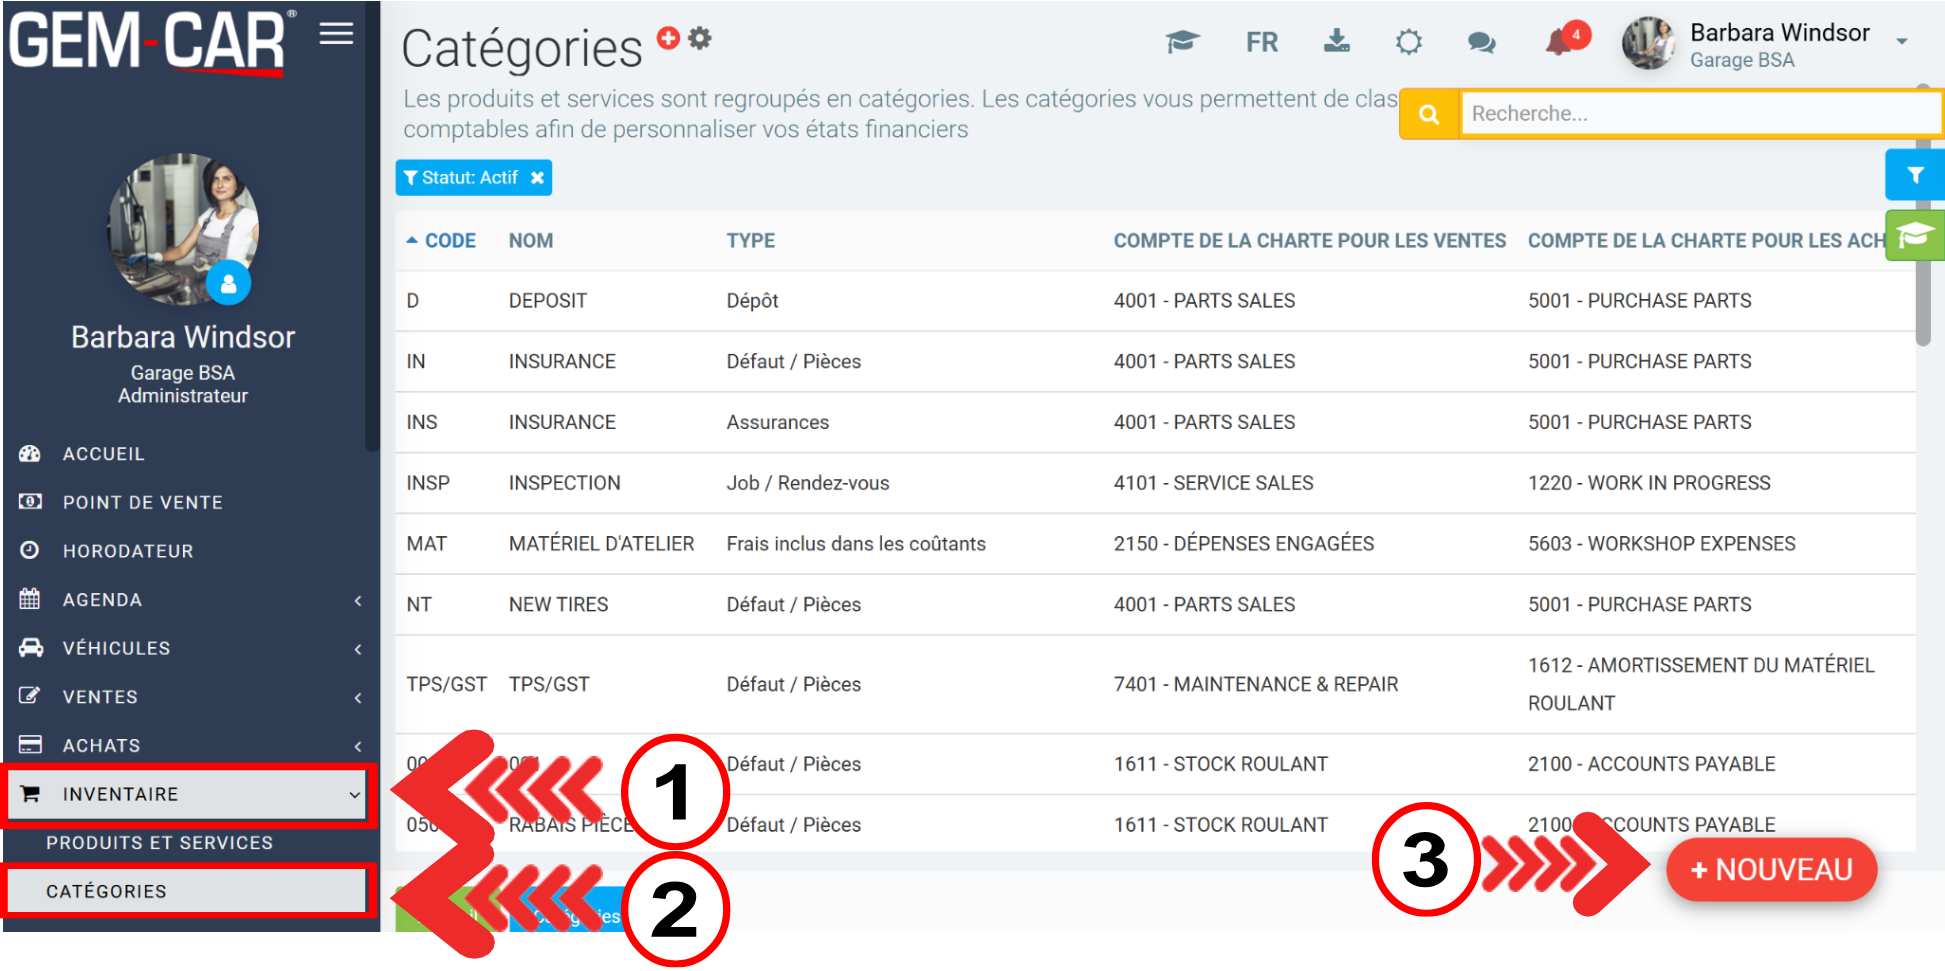This screenshot has width=1945, height=971.
Task: Open the graduation cap training icon in header
Action: [1182, 42]
